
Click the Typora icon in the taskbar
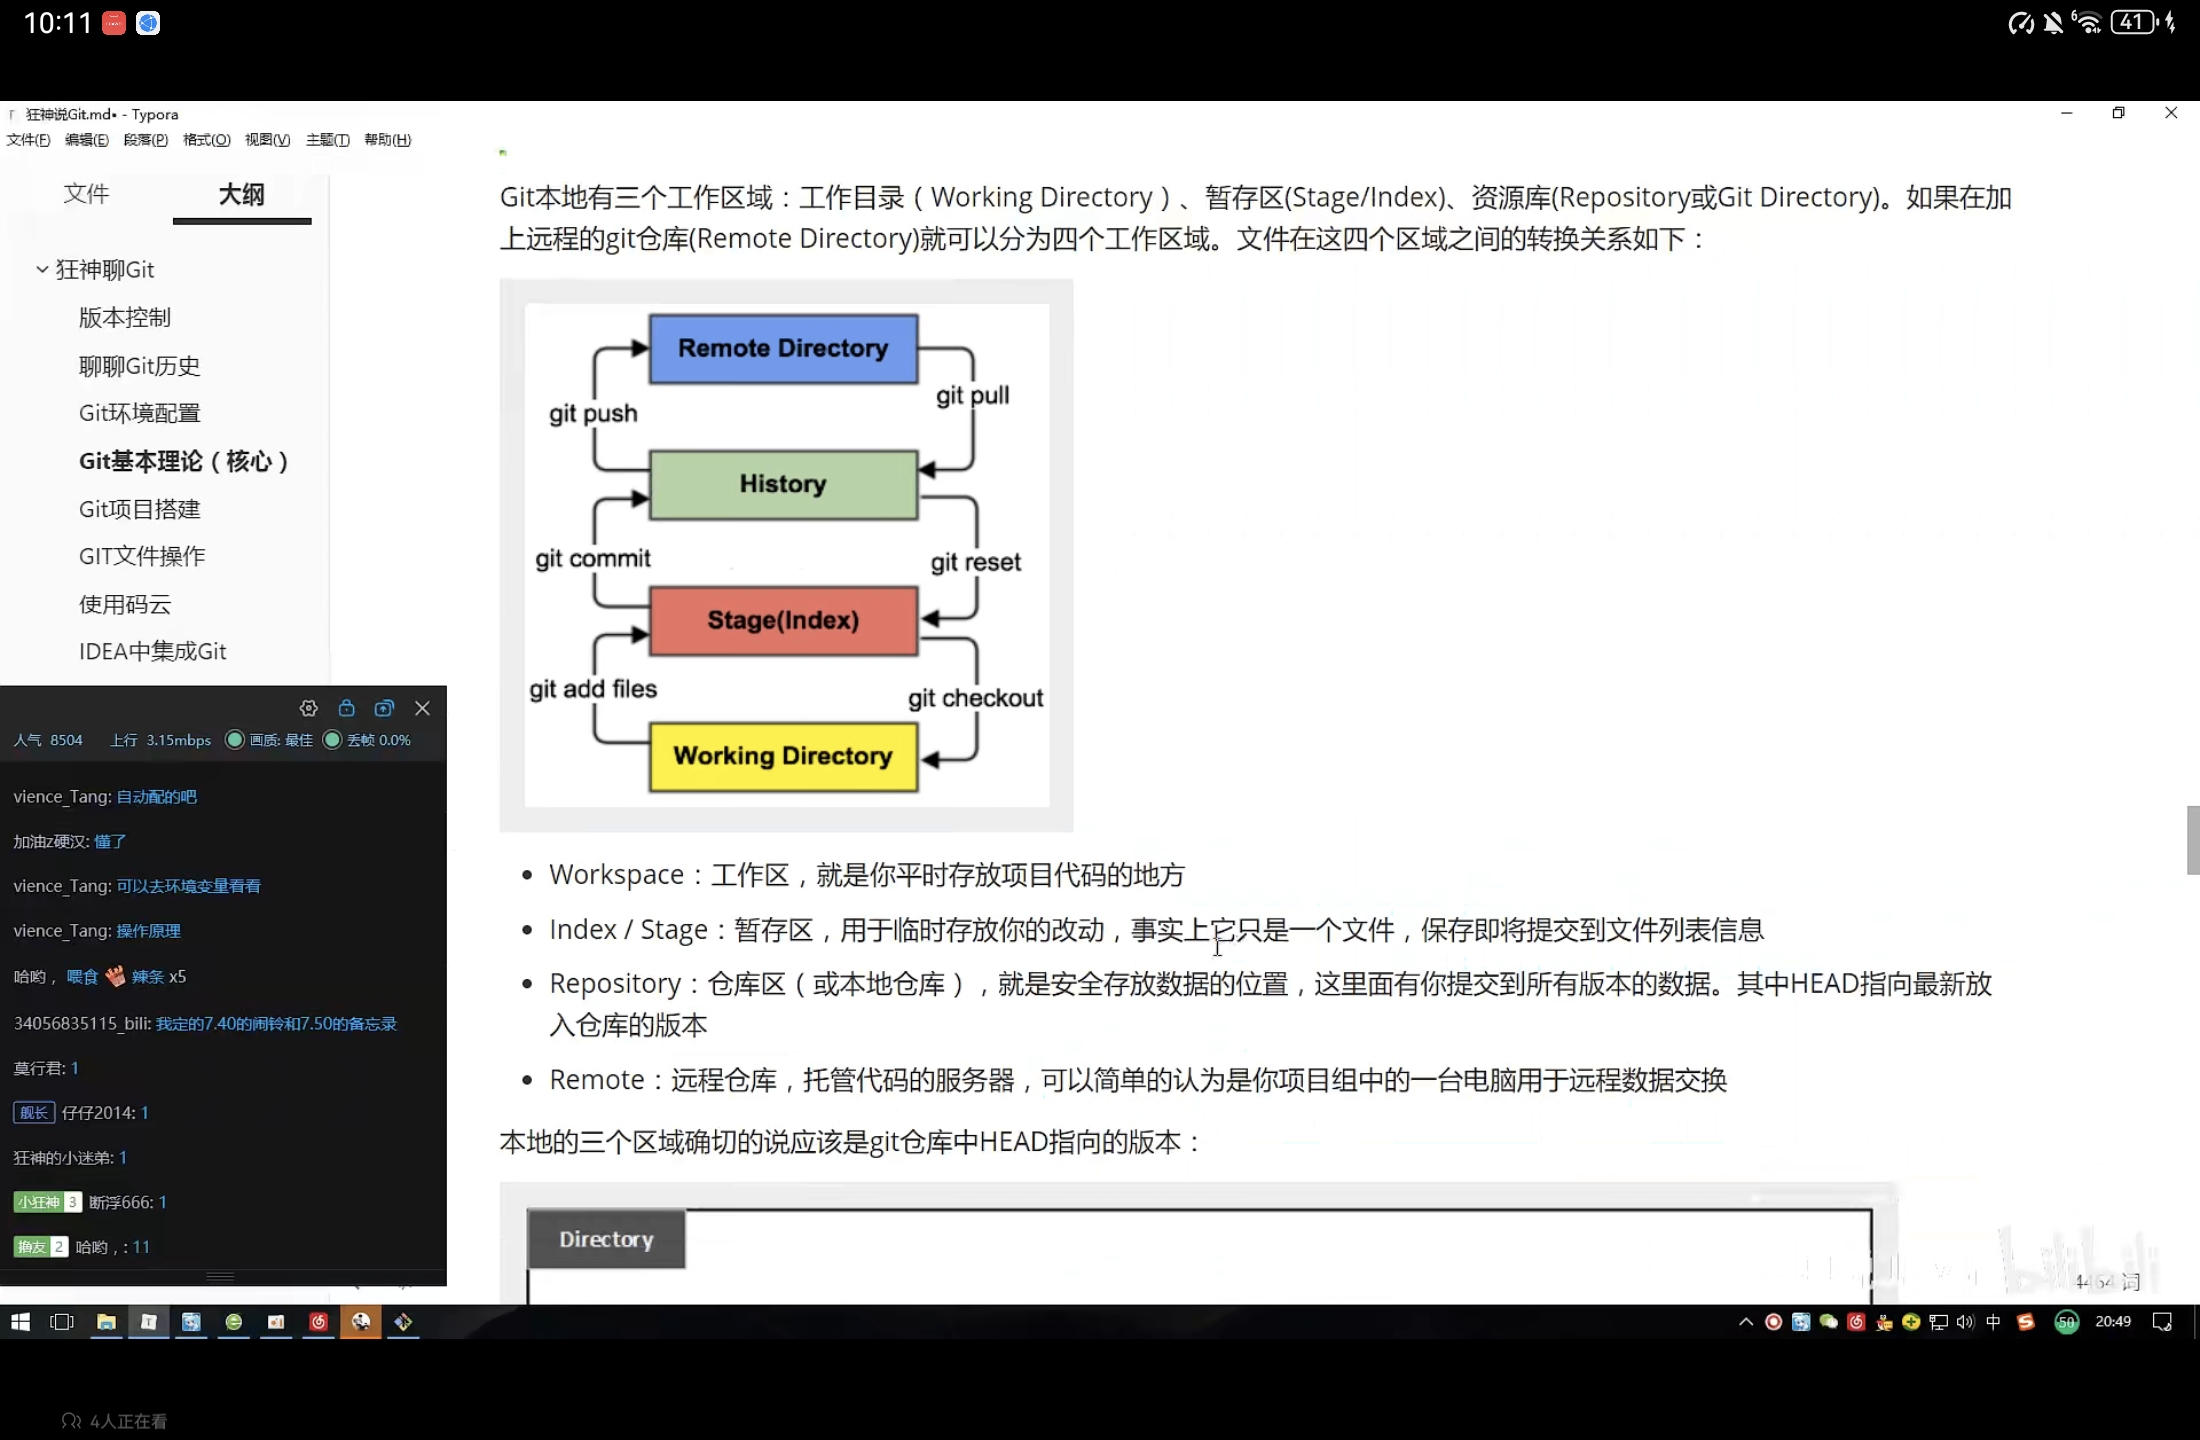(148, 1322)
